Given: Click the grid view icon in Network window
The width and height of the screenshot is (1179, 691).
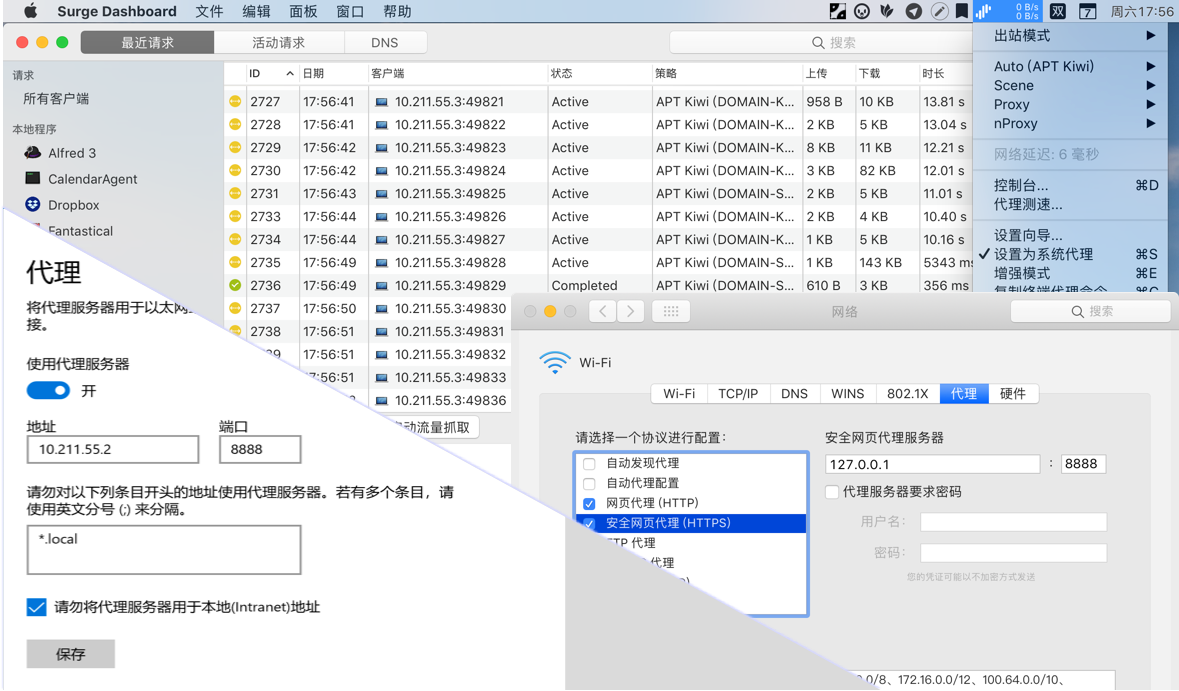Looking at the screenshot, I should 671,311.
